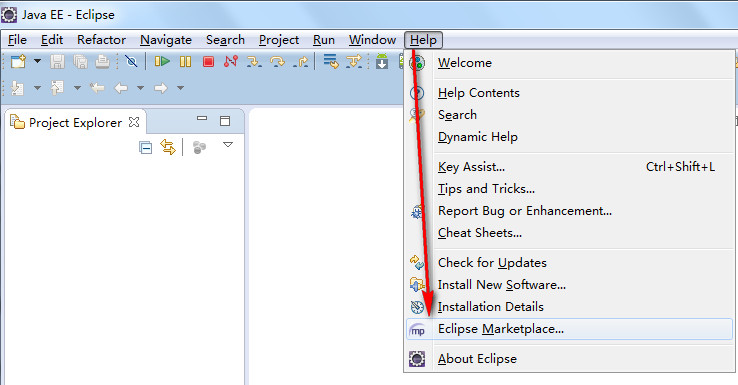This screenshot has height=385, width=738.
Task: Click the Next Annotation toolbar icon
Action: 17,88
